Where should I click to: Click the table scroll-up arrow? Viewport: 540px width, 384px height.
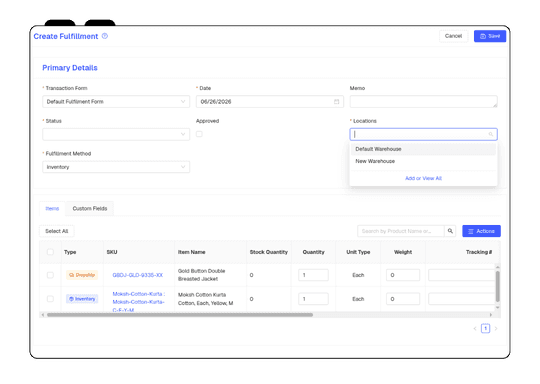497,267
